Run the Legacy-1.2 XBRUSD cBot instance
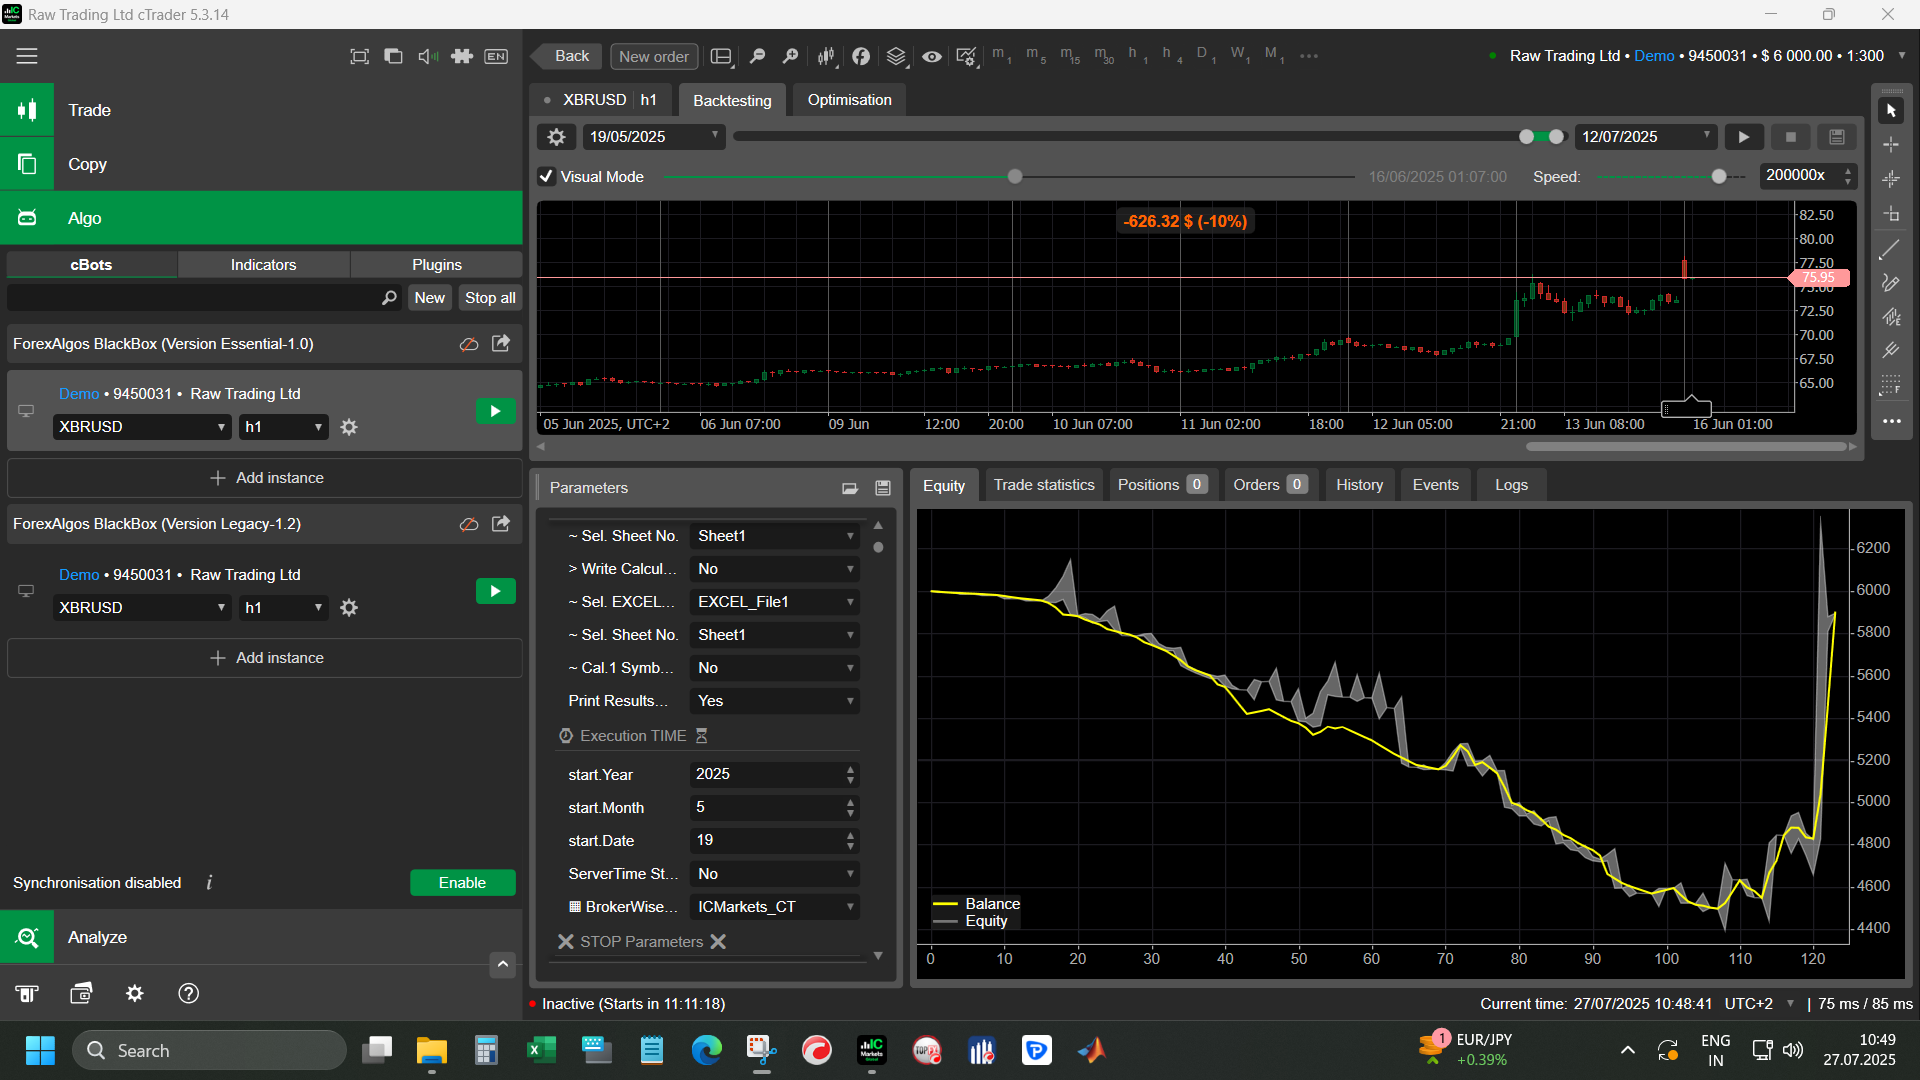This screenshot has height=1080, width=1920. tap(495, 591)
